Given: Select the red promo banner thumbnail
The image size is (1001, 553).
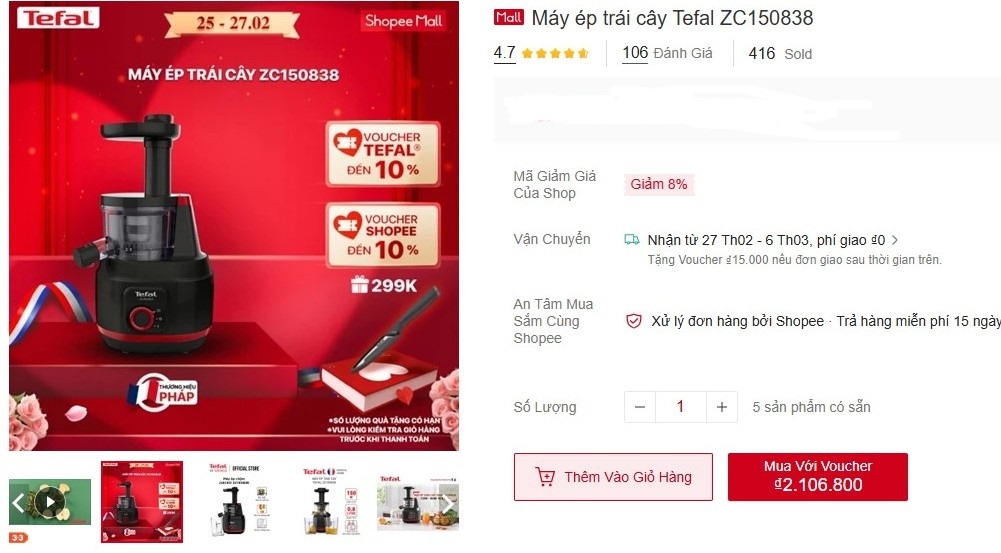Looking at the screenshot, I should click(x=142, y=502).
